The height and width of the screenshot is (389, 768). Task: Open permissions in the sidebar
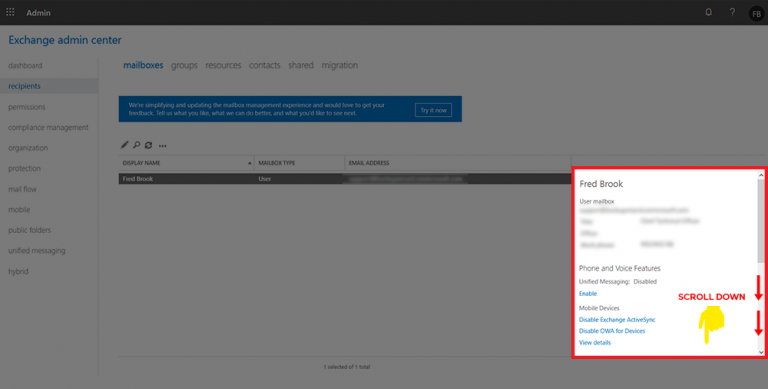pyautogui.click(x=26, y=107)
